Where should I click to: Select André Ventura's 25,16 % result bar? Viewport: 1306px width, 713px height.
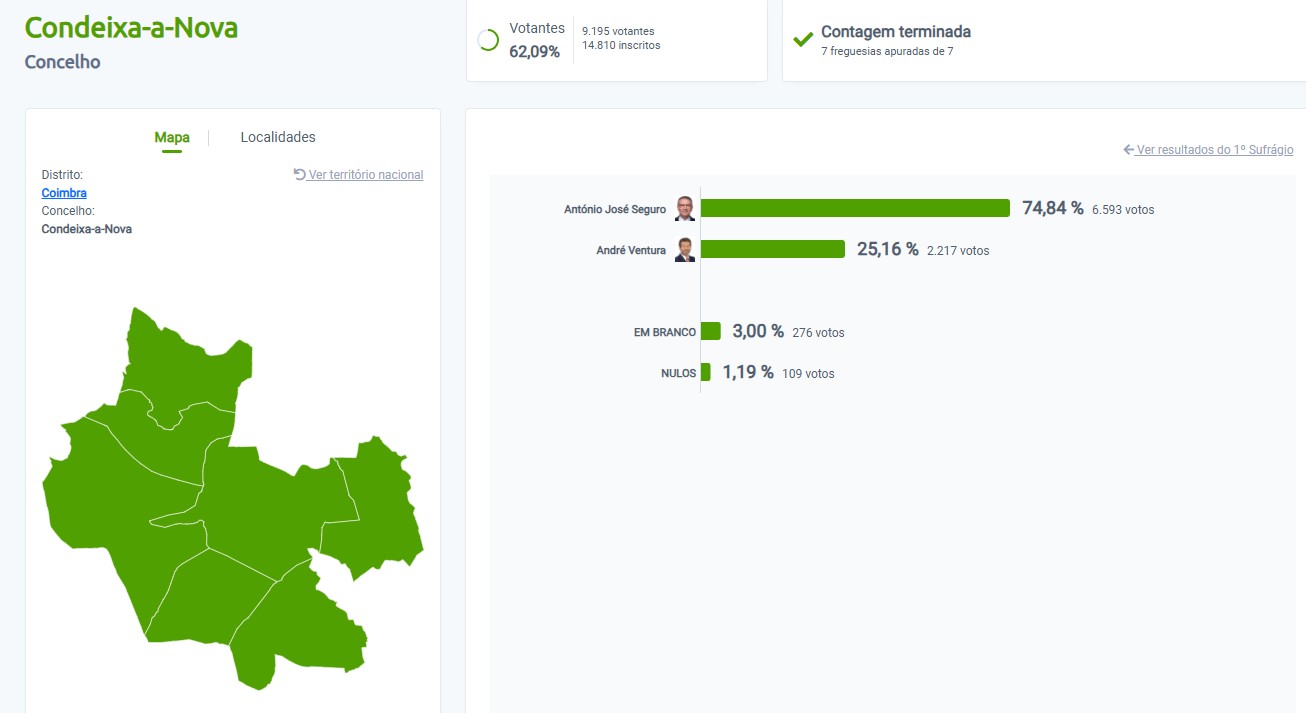pyautogui.click(x=773, y=249)
